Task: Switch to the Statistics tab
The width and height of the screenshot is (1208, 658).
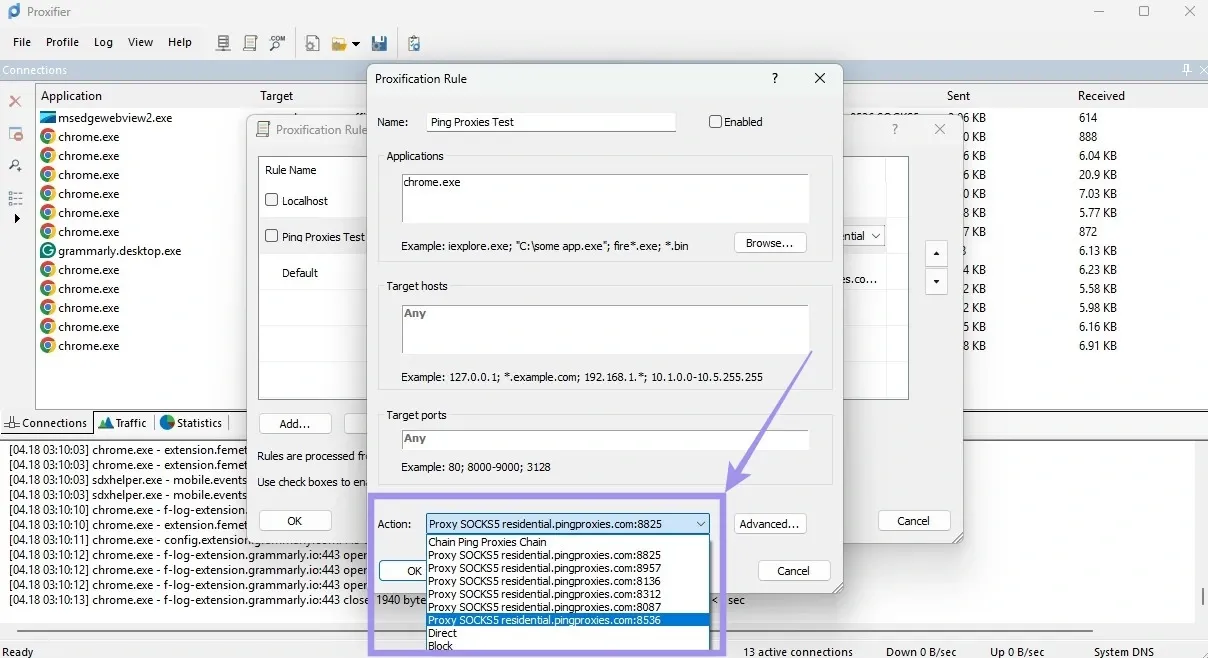Action: [x=191, y=423]
